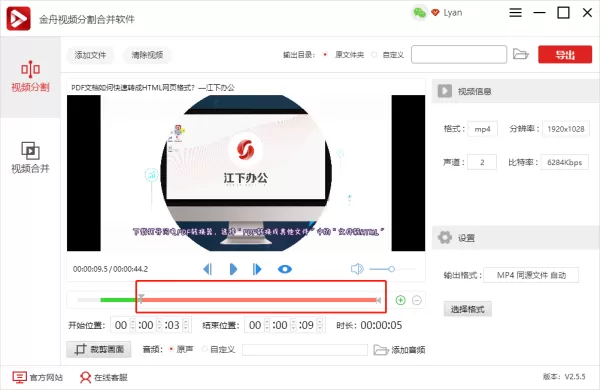
Task: Click the end position hours stepper
Action: click(x=267, y=325)
